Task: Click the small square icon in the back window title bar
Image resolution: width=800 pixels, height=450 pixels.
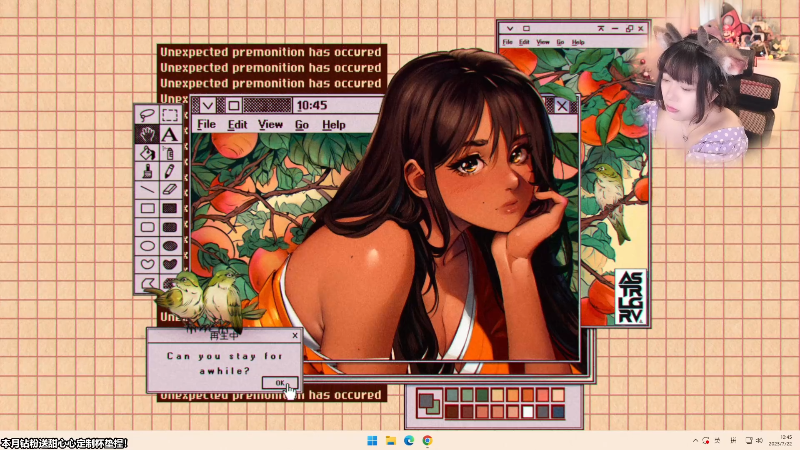Action: (527, 29)
